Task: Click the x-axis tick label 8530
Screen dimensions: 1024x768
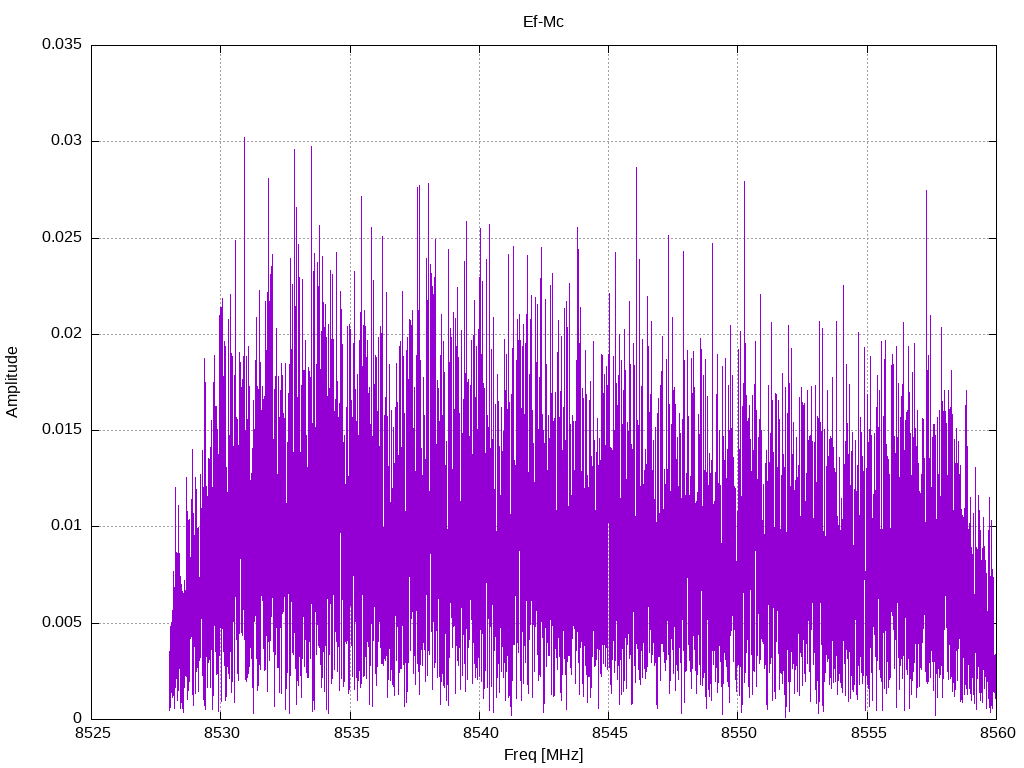Action: [221, 733]
